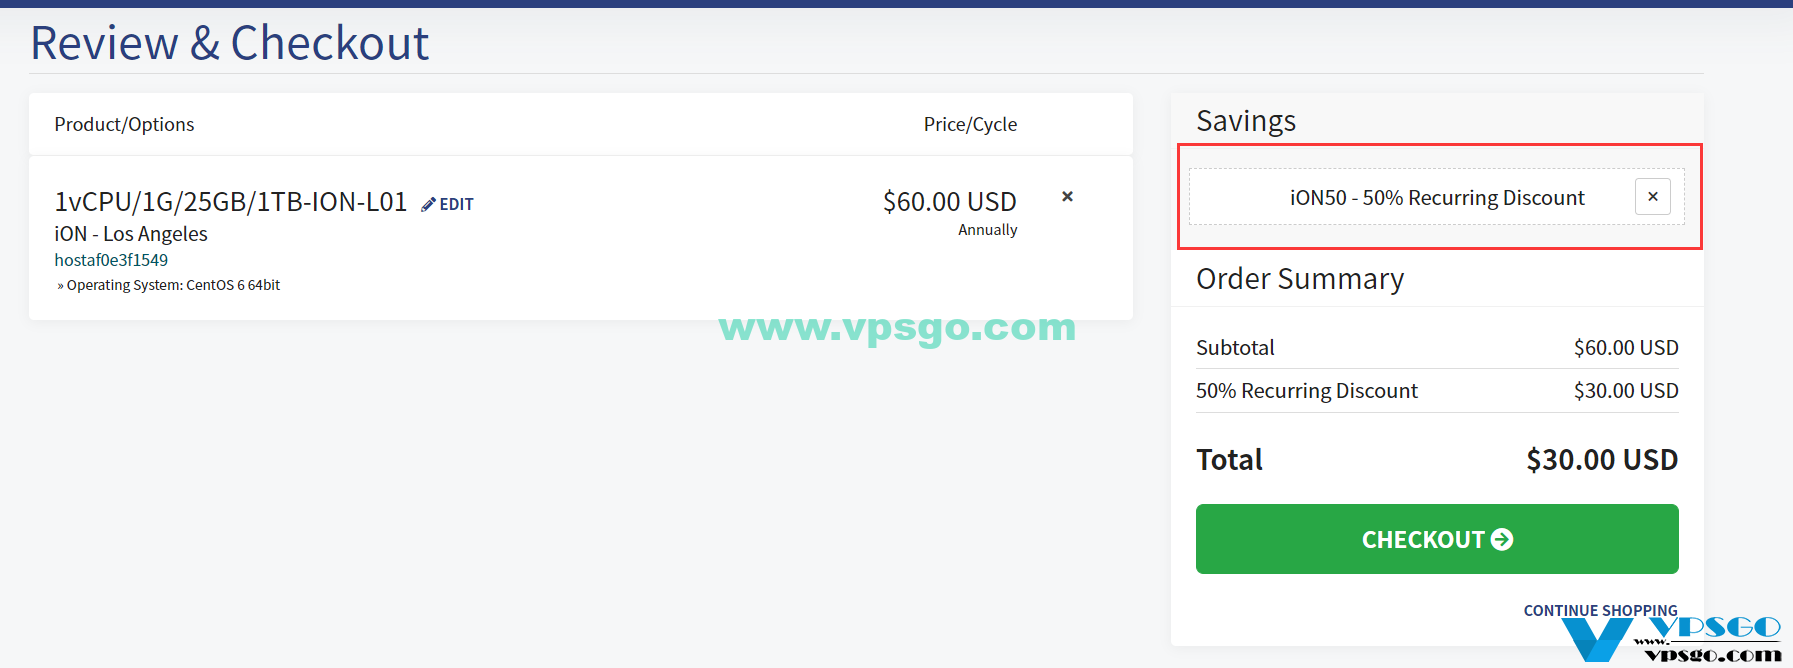Click the Operating System: CentOS 6 64bit line
This screenshot has height=668, width=1793.
[x=168, y=285]
